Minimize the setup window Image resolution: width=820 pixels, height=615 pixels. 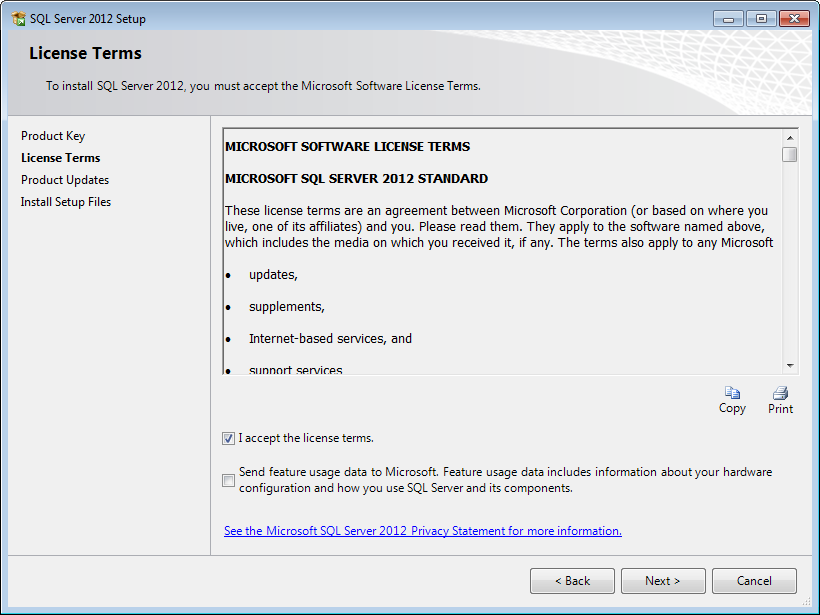[728, 19]
